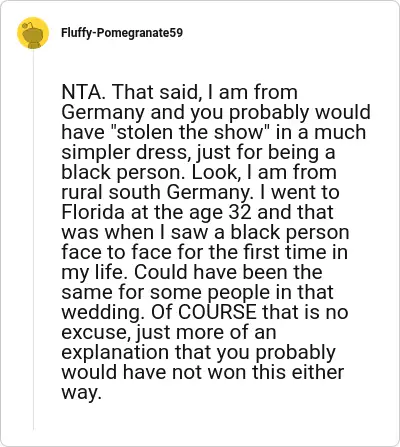Click the capitalized word "COURSE"
Screen dimensions: 400x447
coord(217,312)
